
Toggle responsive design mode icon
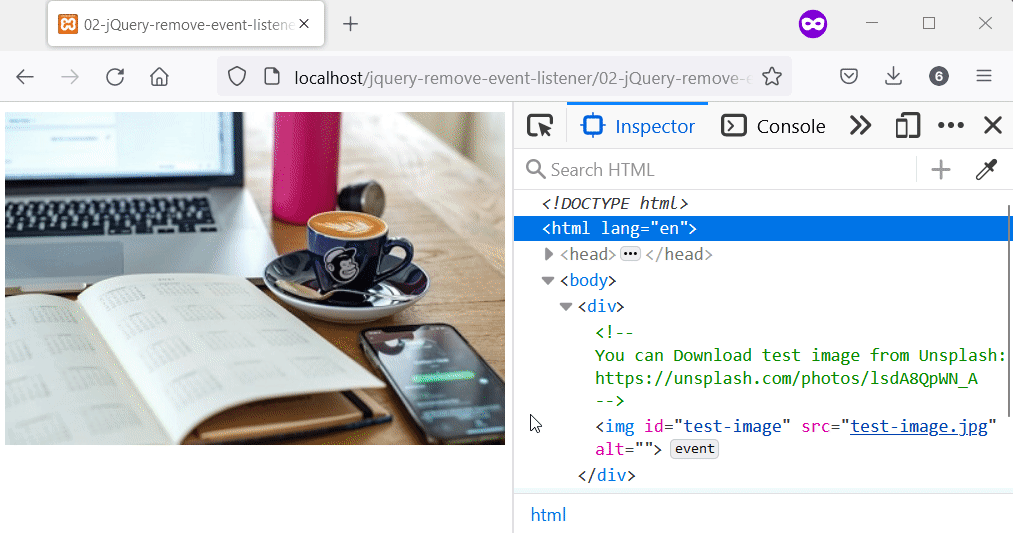pyautogui.click(x=907, y=126)
